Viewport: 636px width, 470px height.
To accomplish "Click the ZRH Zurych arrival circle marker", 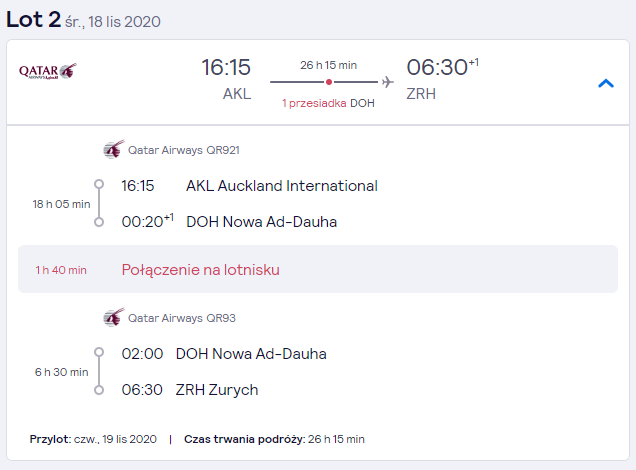I will [x=99, y=390].
